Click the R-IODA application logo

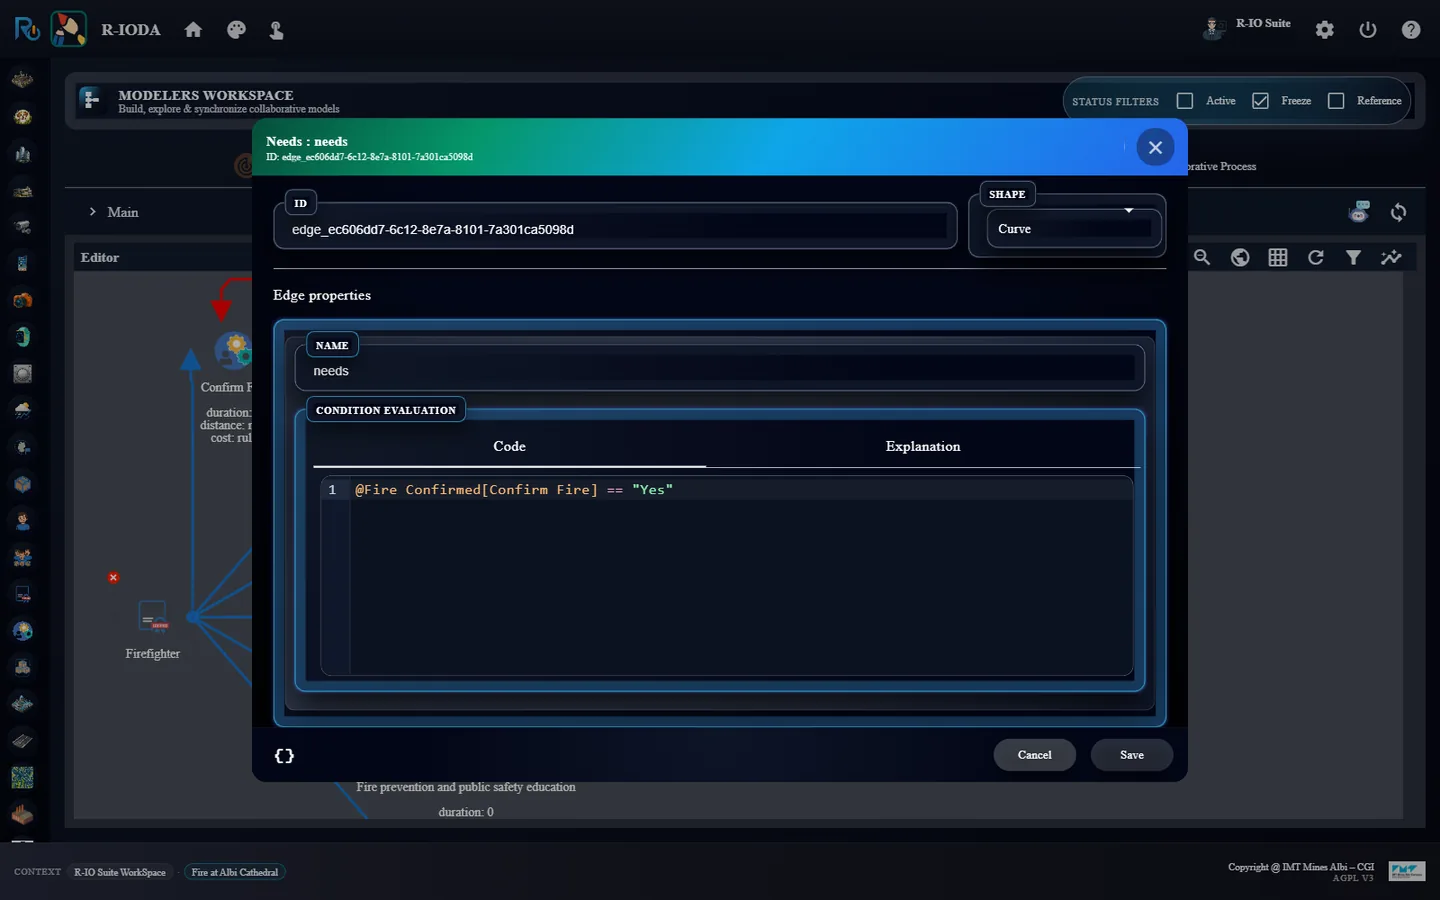[69, 29]
